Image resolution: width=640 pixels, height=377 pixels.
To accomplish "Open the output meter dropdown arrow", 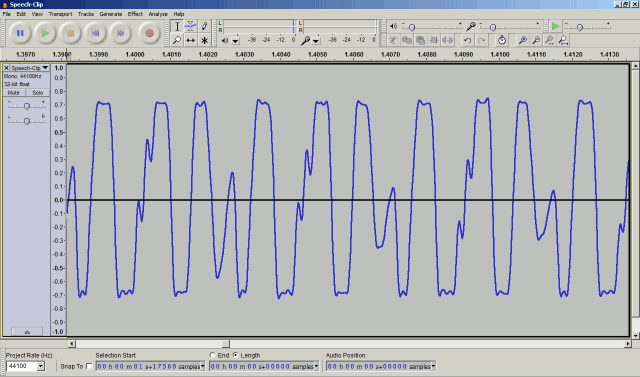I will pyautogui.click(x=235, y=41).
